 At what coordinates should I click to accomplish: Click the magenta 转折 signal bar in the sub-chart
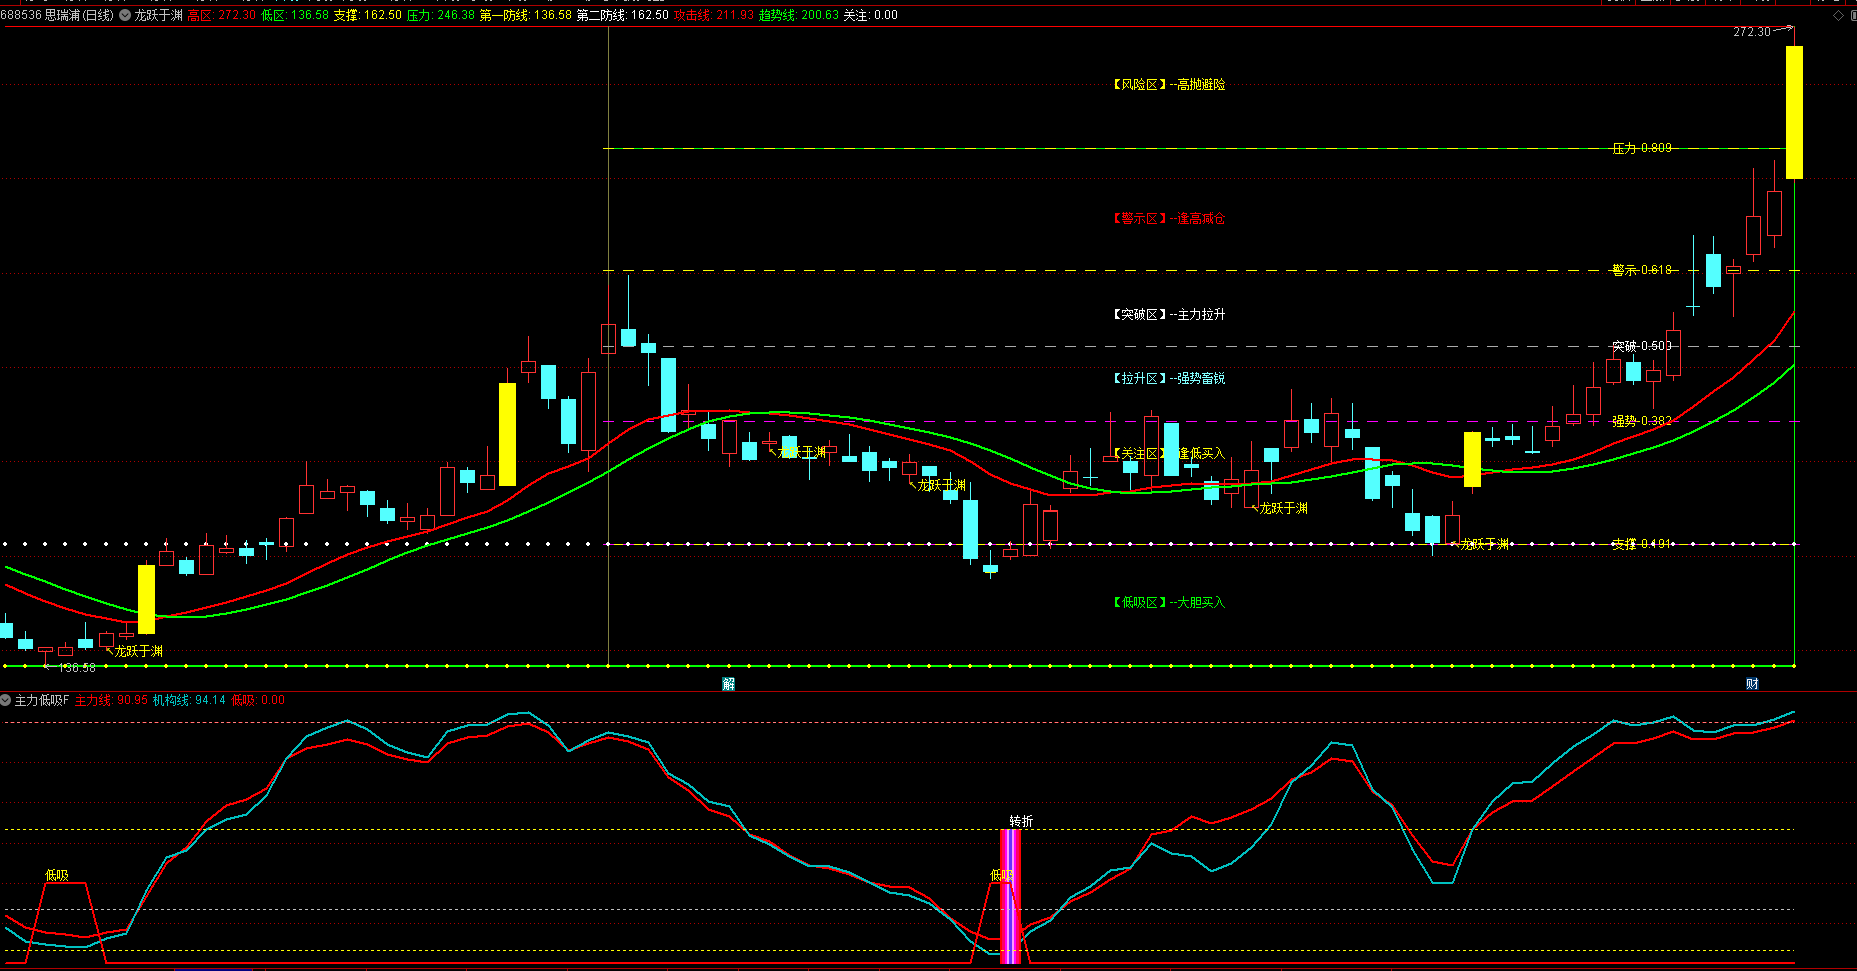pyautogui.click(x=1010, y=896)
